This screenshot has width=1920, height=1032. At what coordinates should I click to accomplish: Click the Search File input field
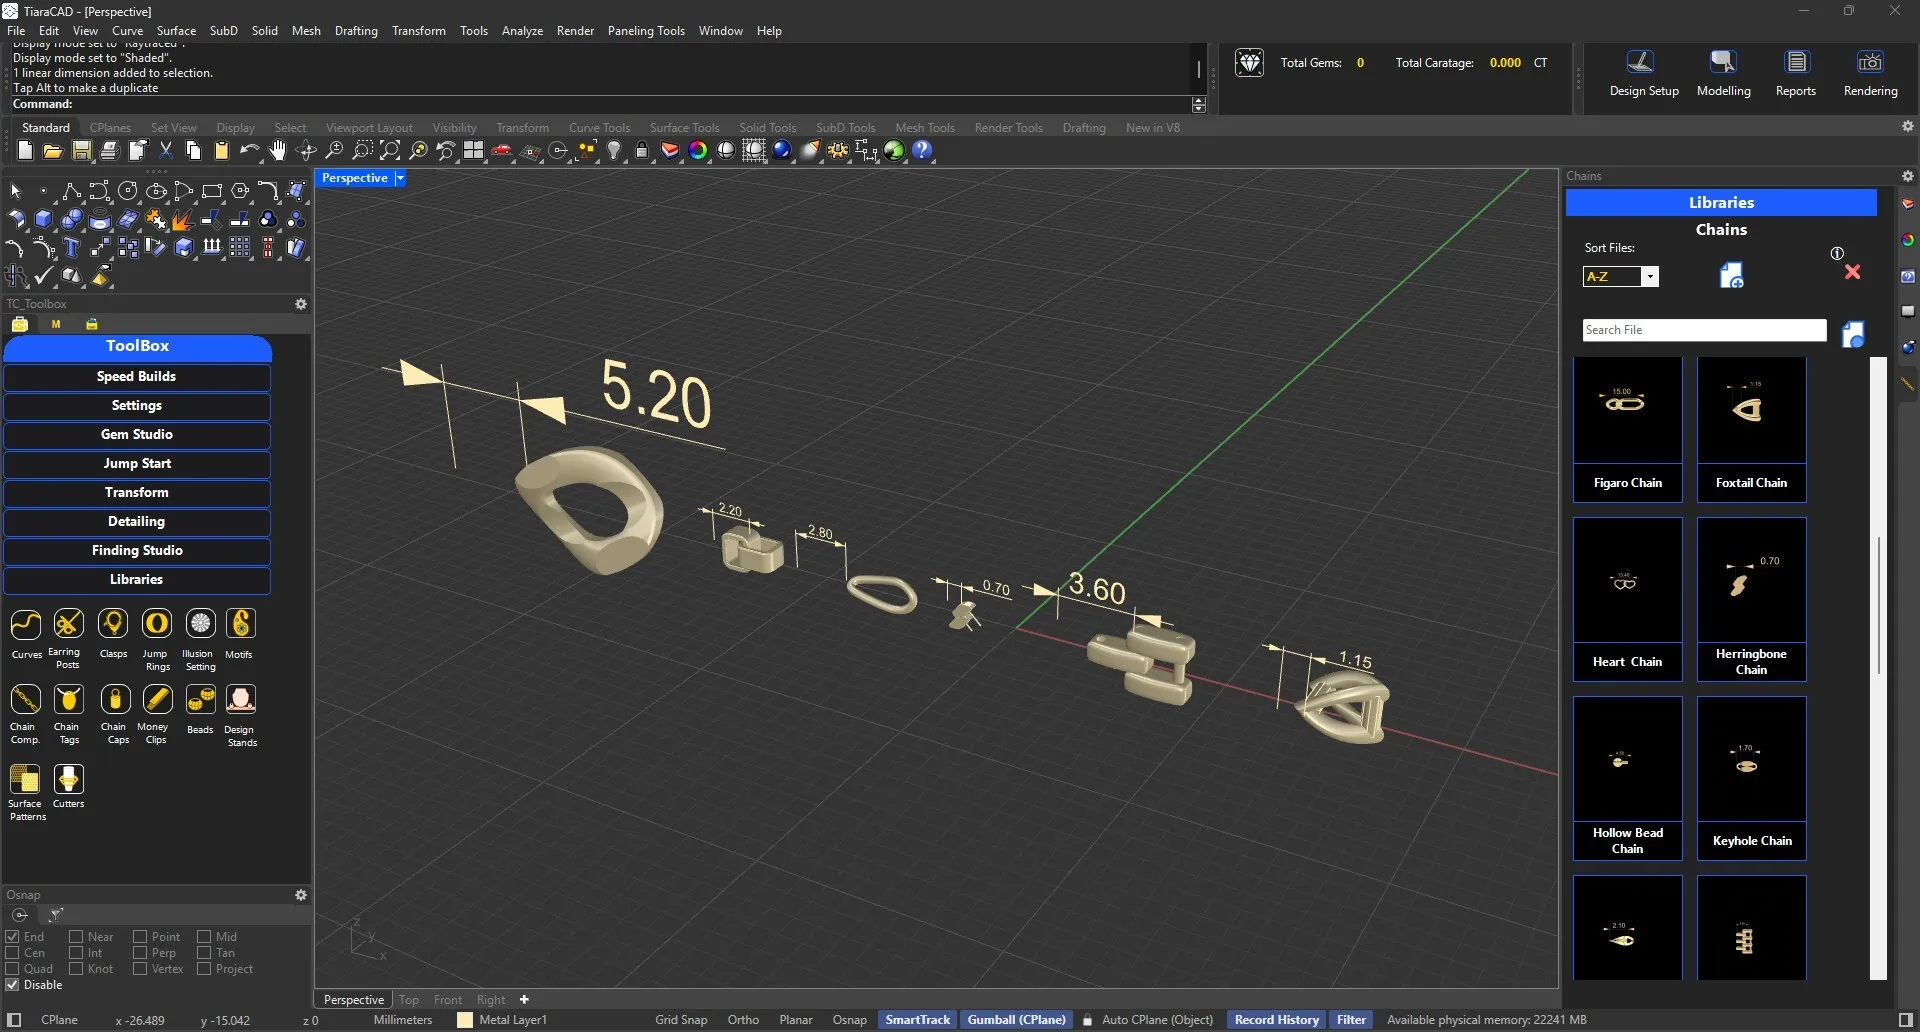click(x=1703, y=330)
